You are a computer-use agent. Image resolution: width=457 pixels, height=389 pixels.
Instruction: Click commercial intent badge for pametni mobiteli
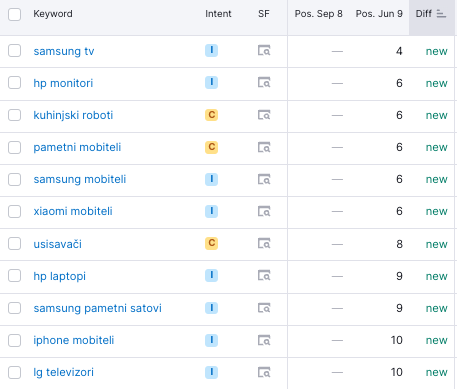(x=211, y=147)
